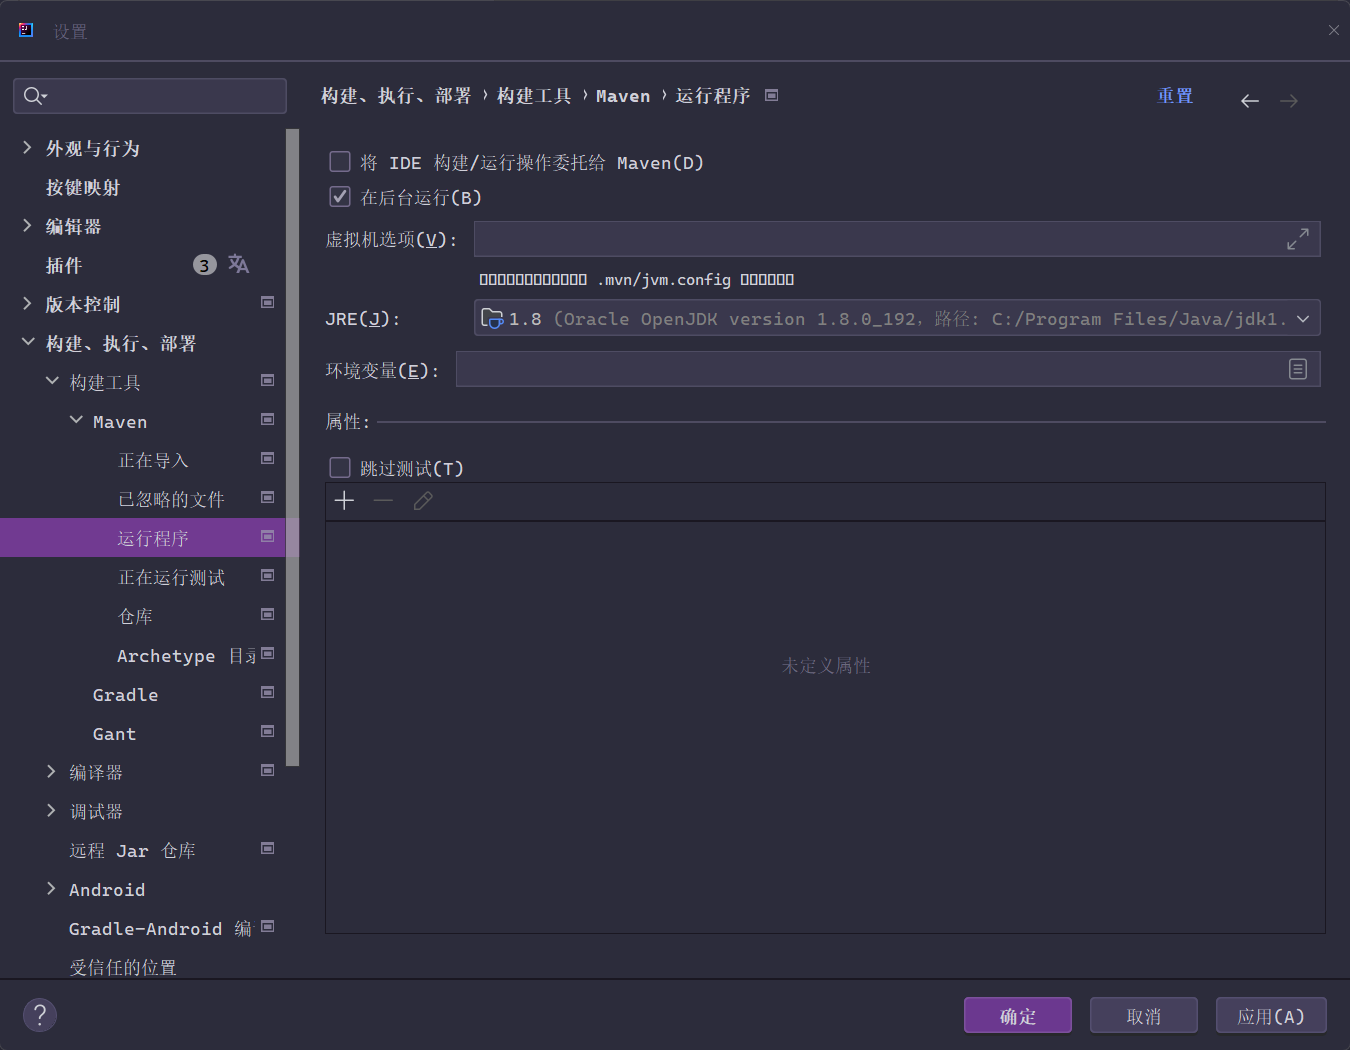The image size is (1350, 1050).
Task: Click the search magnifier icon
Action: point(33,96)
